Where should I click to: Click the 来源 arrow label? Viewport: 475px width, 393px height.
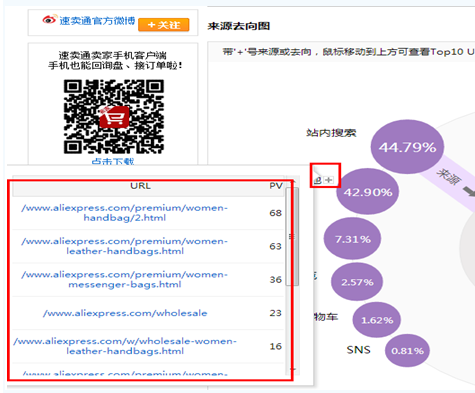click(449, 177)
